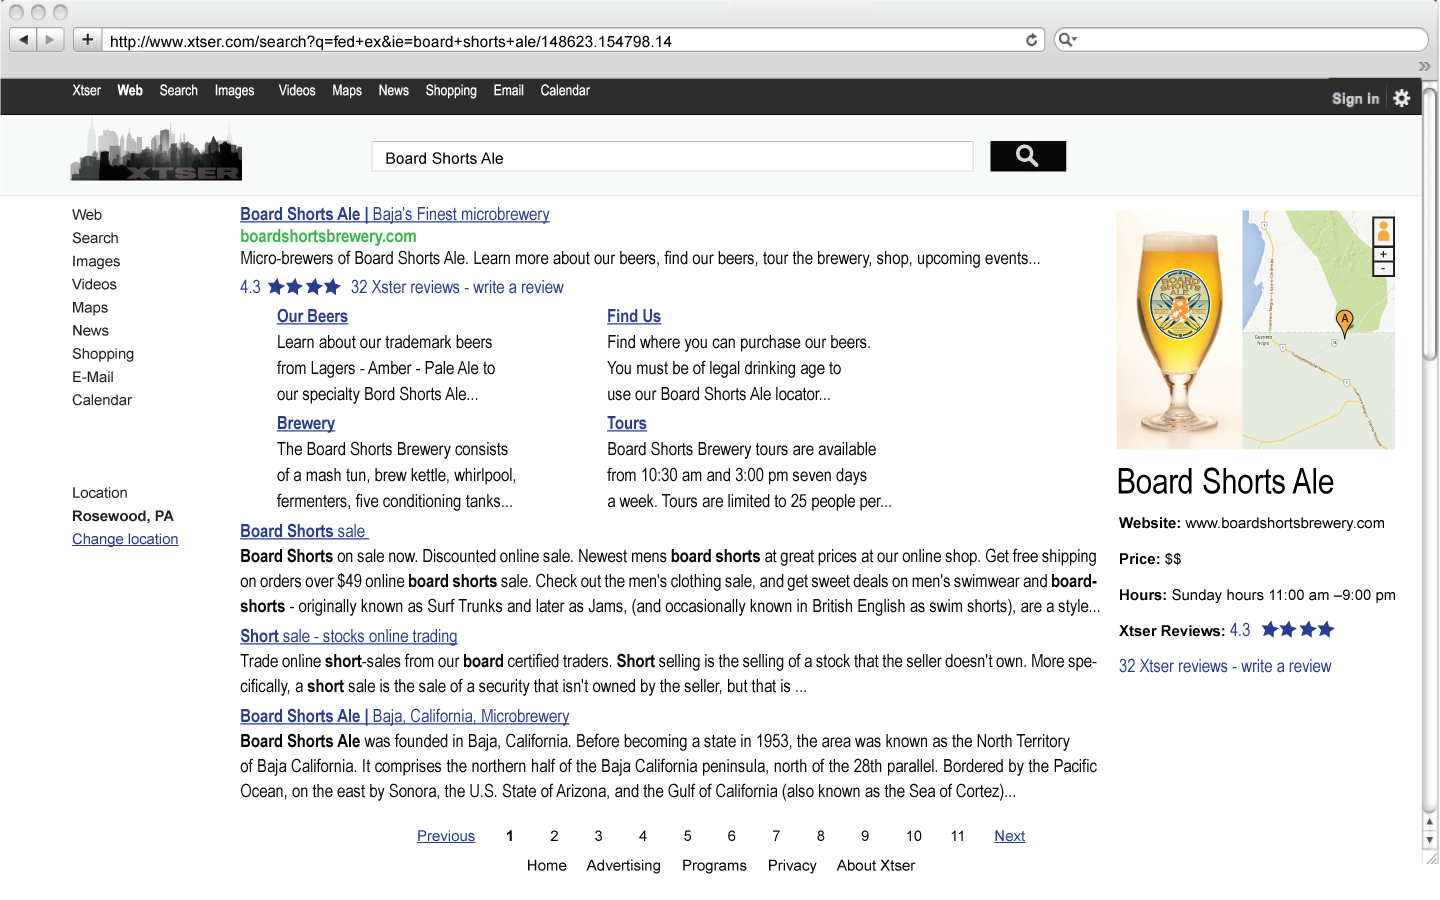Open Tours sublink

[x=627, y=423]
